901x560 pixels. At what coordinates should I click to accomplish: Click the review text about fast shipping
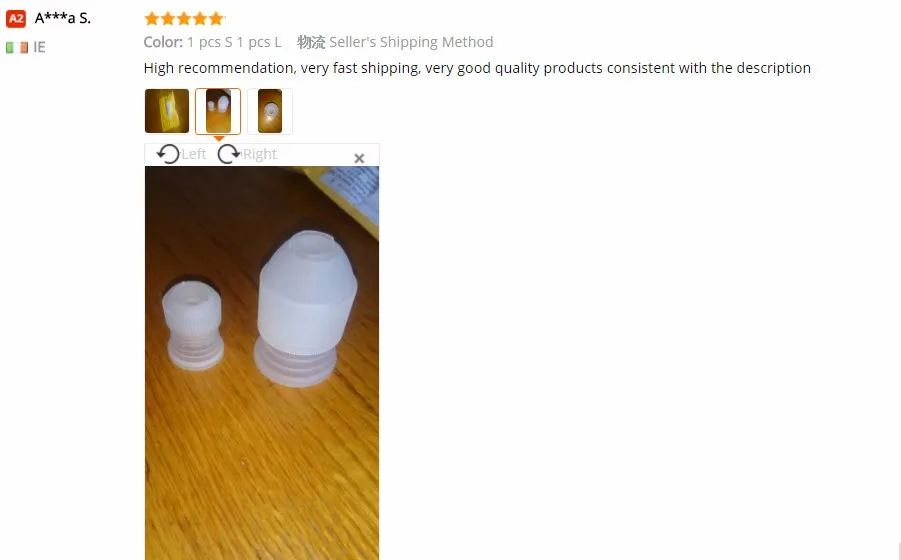coord(477,68)
